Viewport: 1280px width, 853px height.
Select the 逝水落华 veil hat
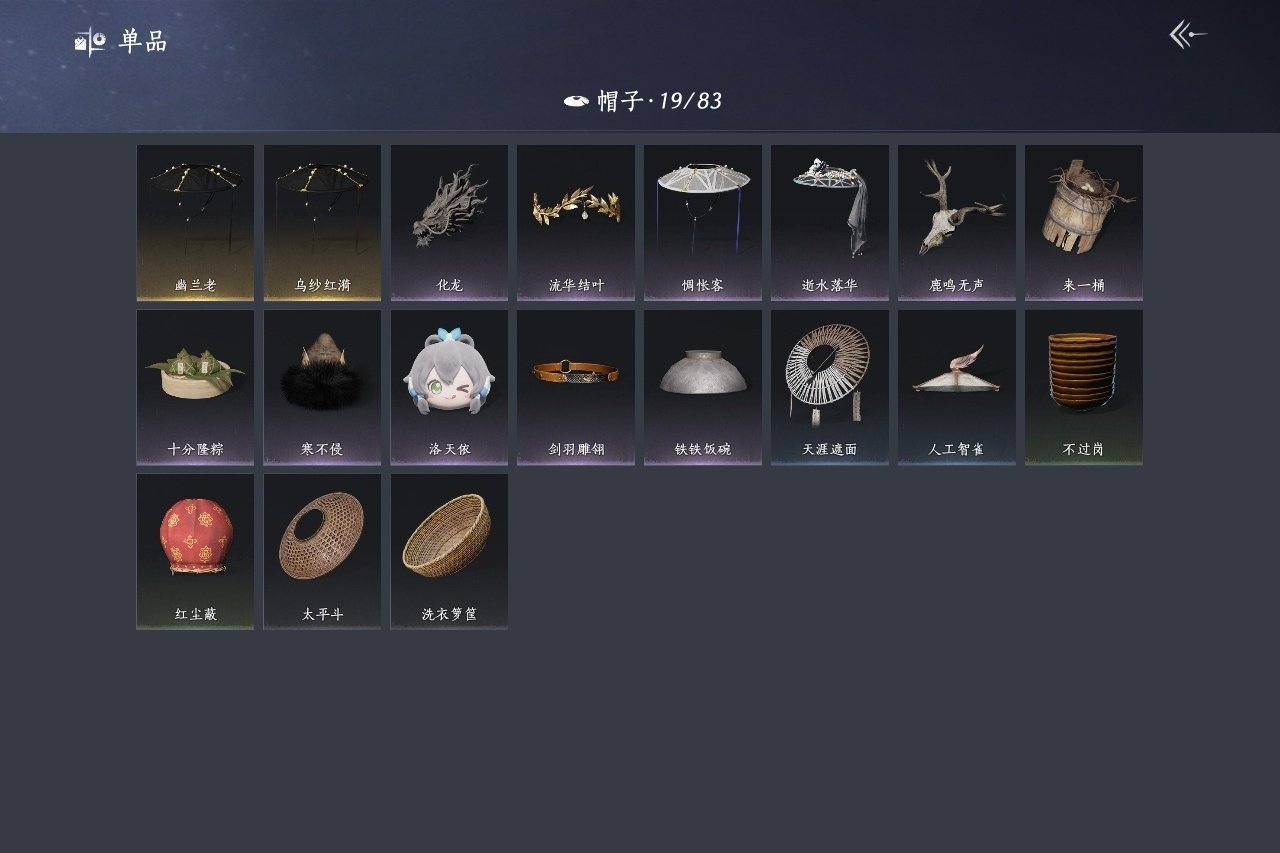coord(830,222)
